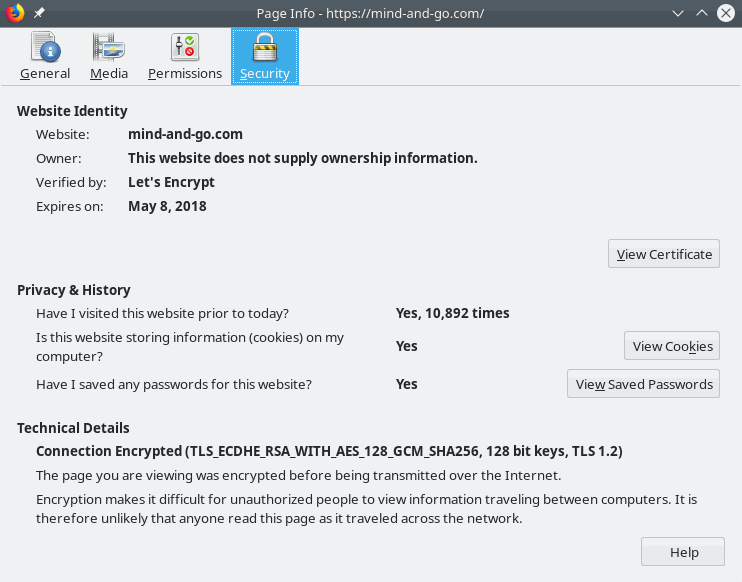
Task: Click the Firefox logo in title bar
Action: click(x=15, y=13)
